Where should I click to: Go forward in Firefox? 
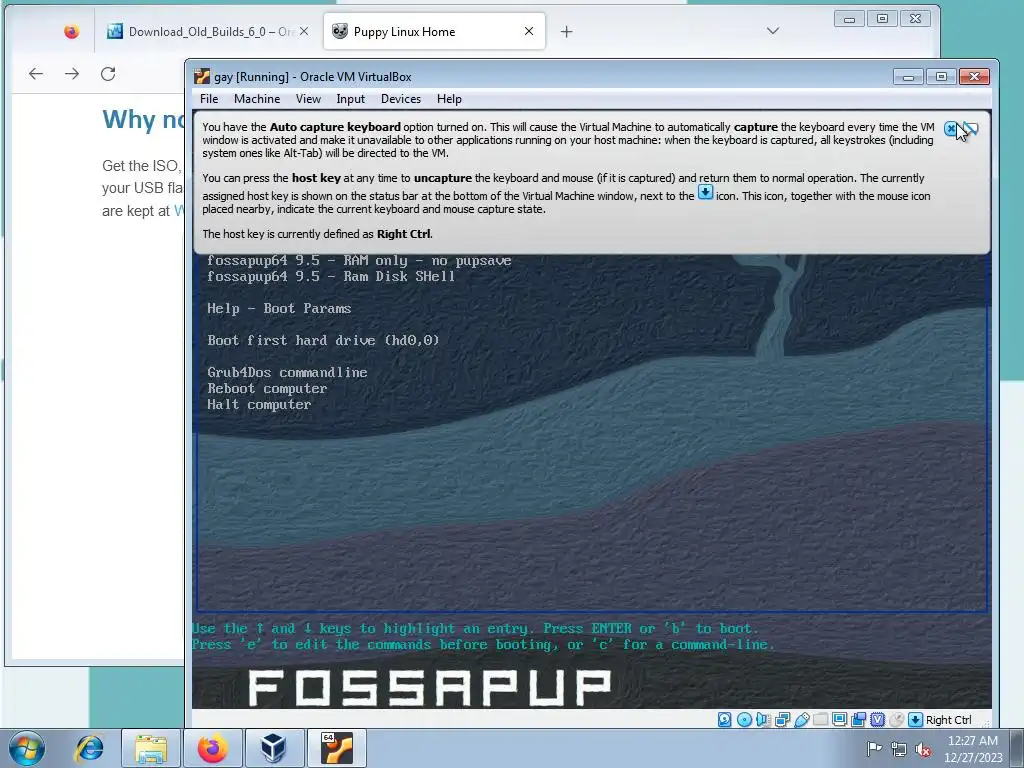click(x=72, y=74)
